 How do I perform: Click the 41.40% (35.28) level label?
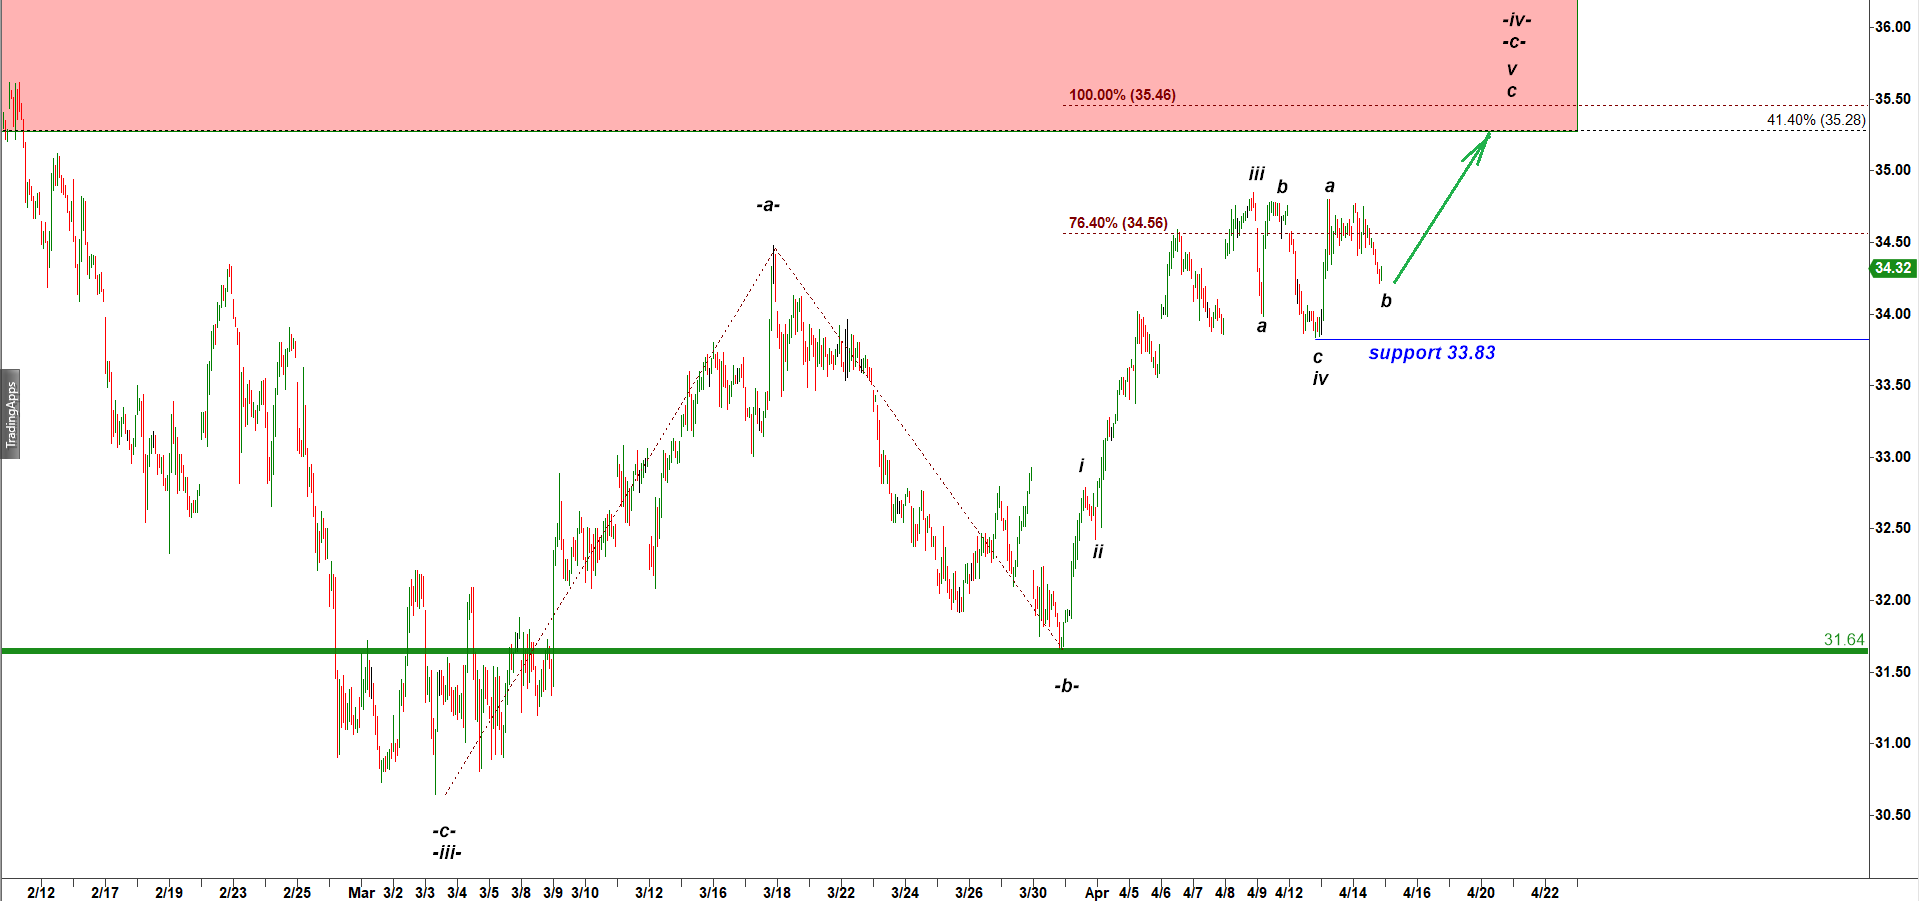pos(1815,120)
